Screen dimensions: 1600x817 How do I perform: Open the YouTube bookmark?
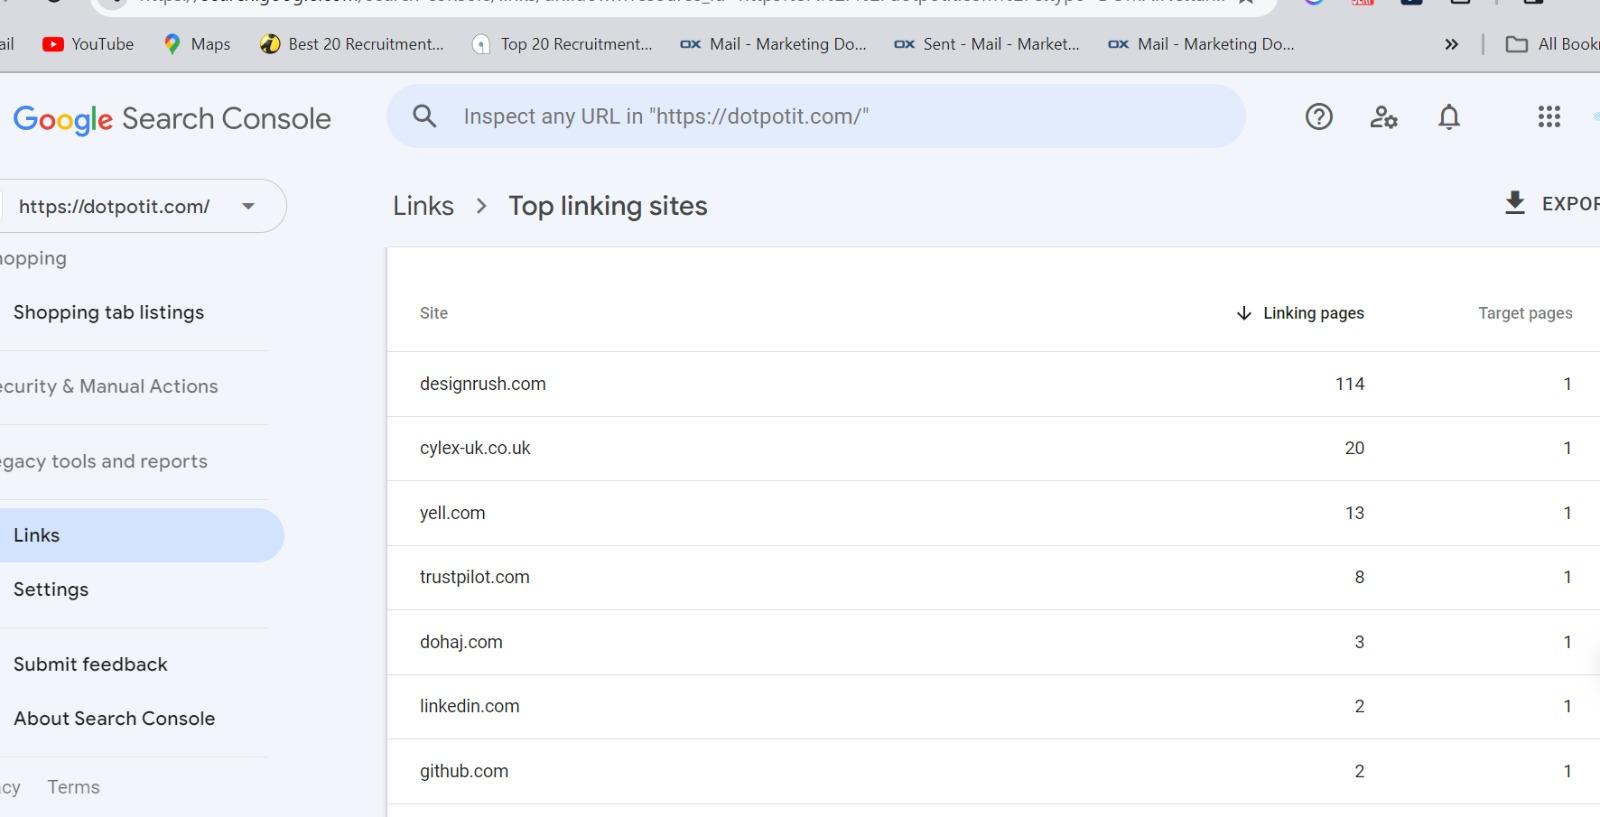(88, 44)
